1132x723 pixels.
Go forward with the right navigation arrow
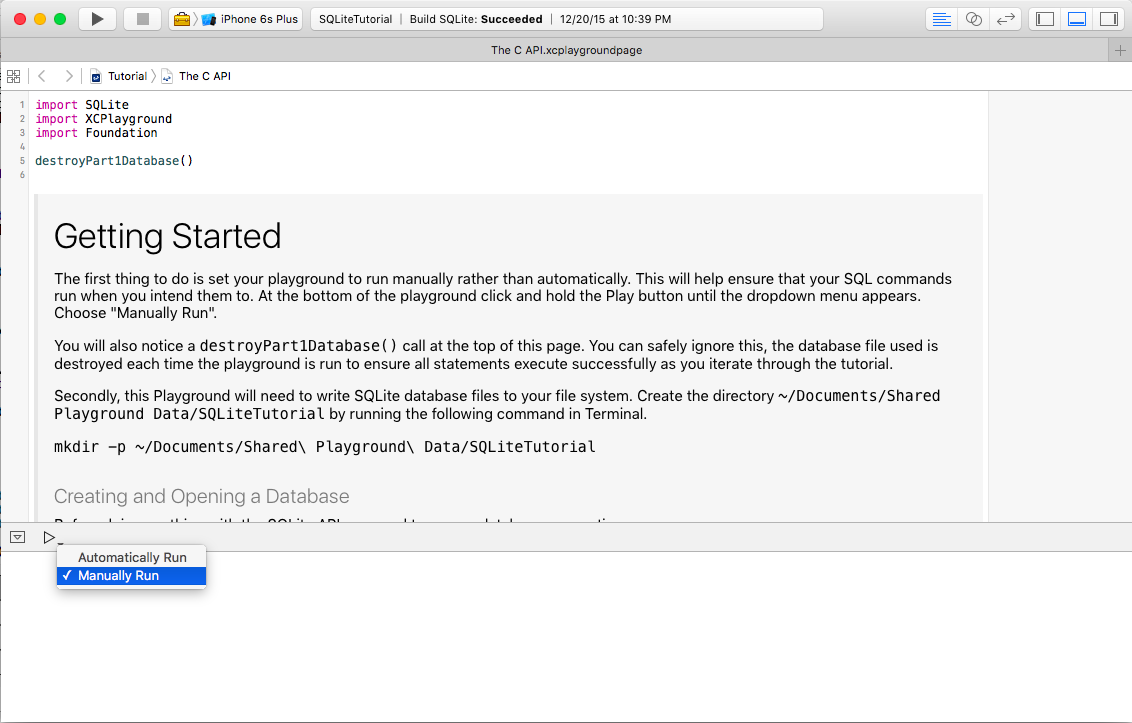coord(68,76)
